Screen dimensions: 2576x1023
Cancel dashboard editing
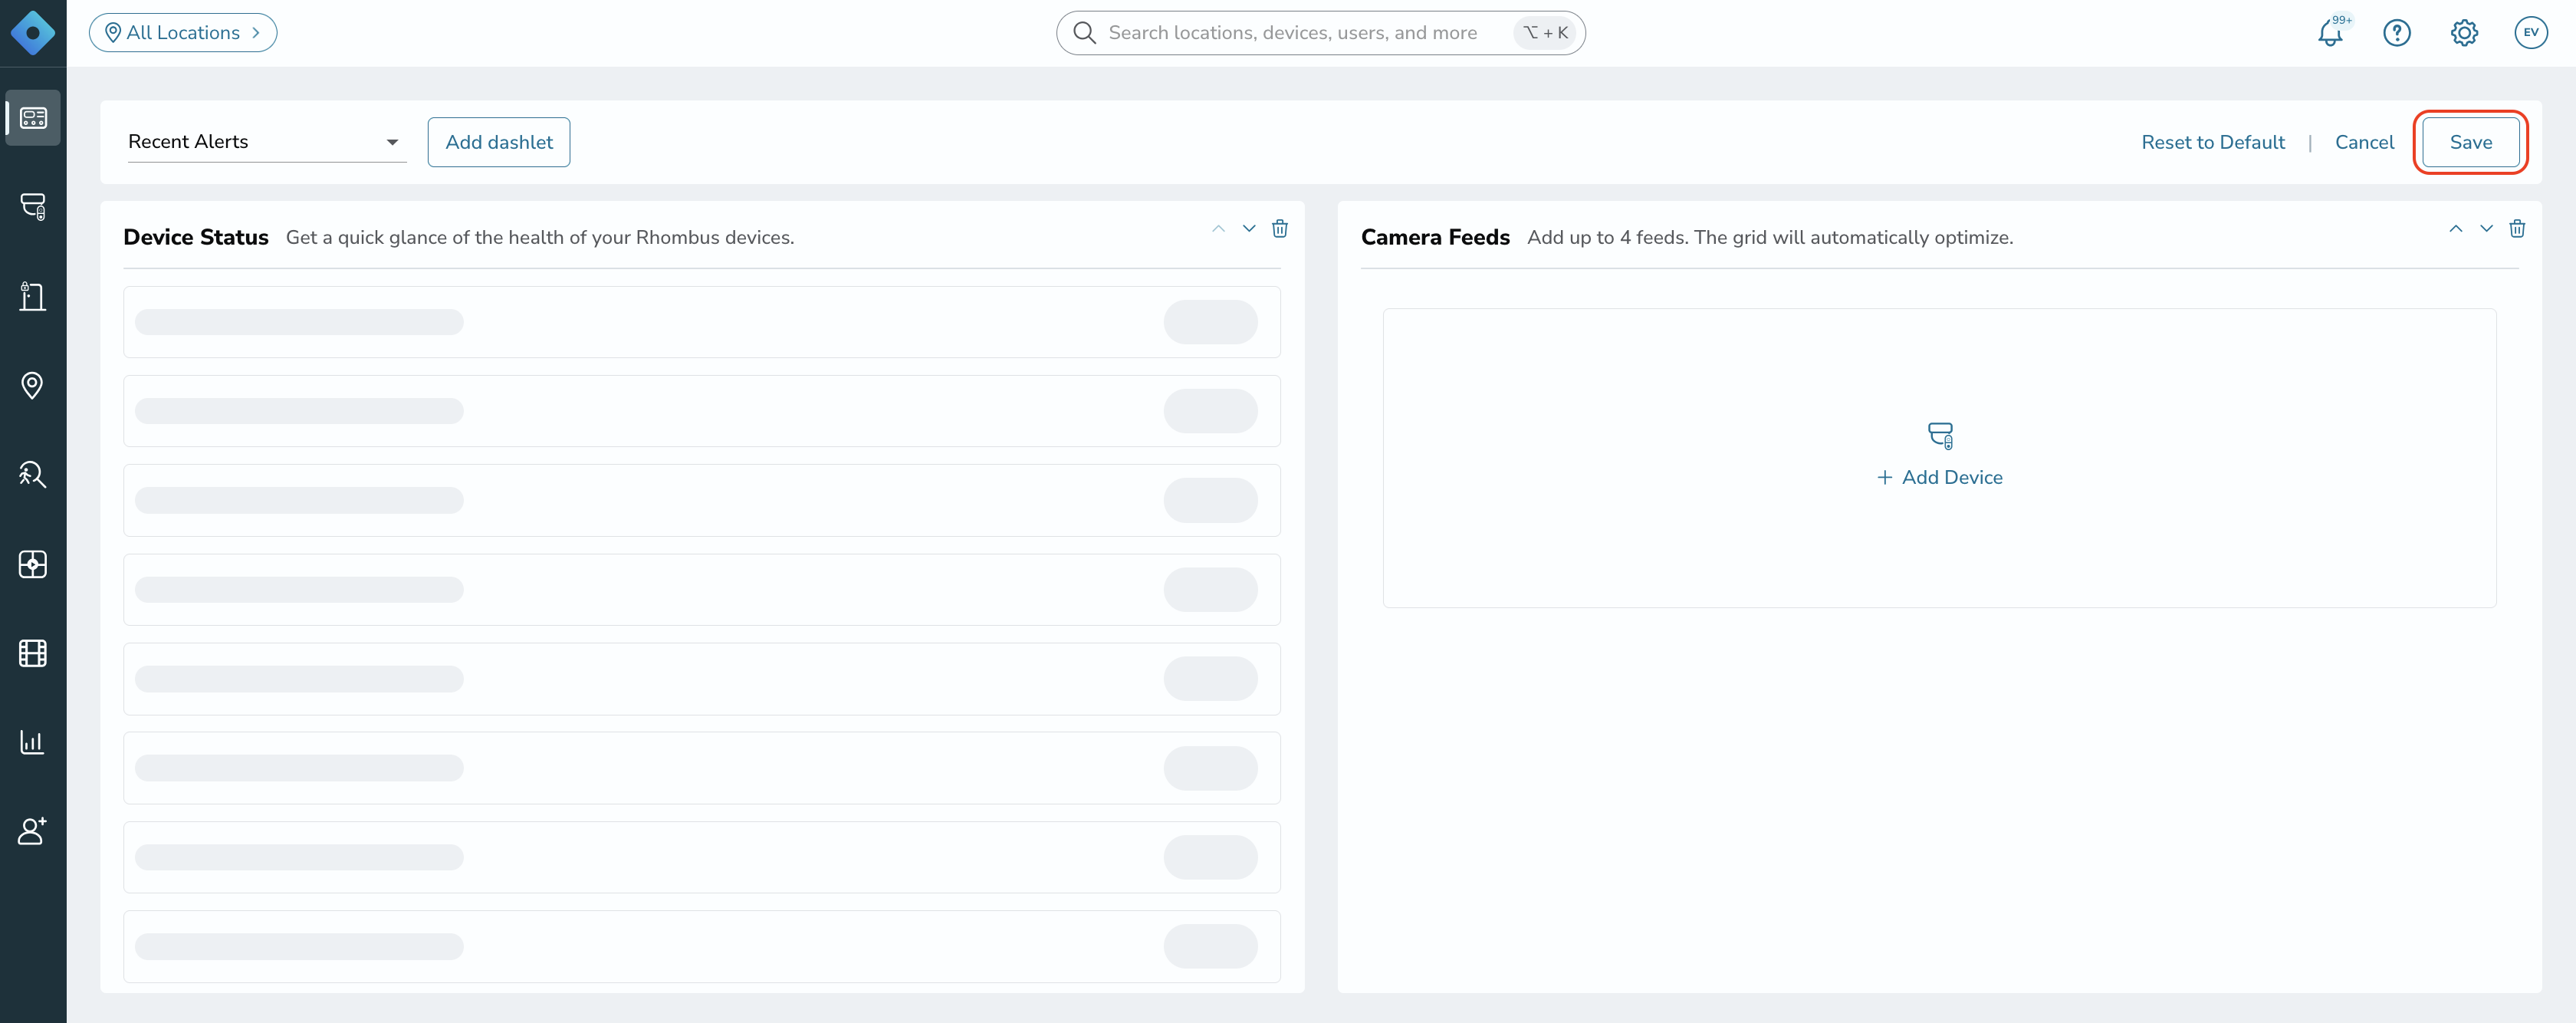(x=2364, y=142)
